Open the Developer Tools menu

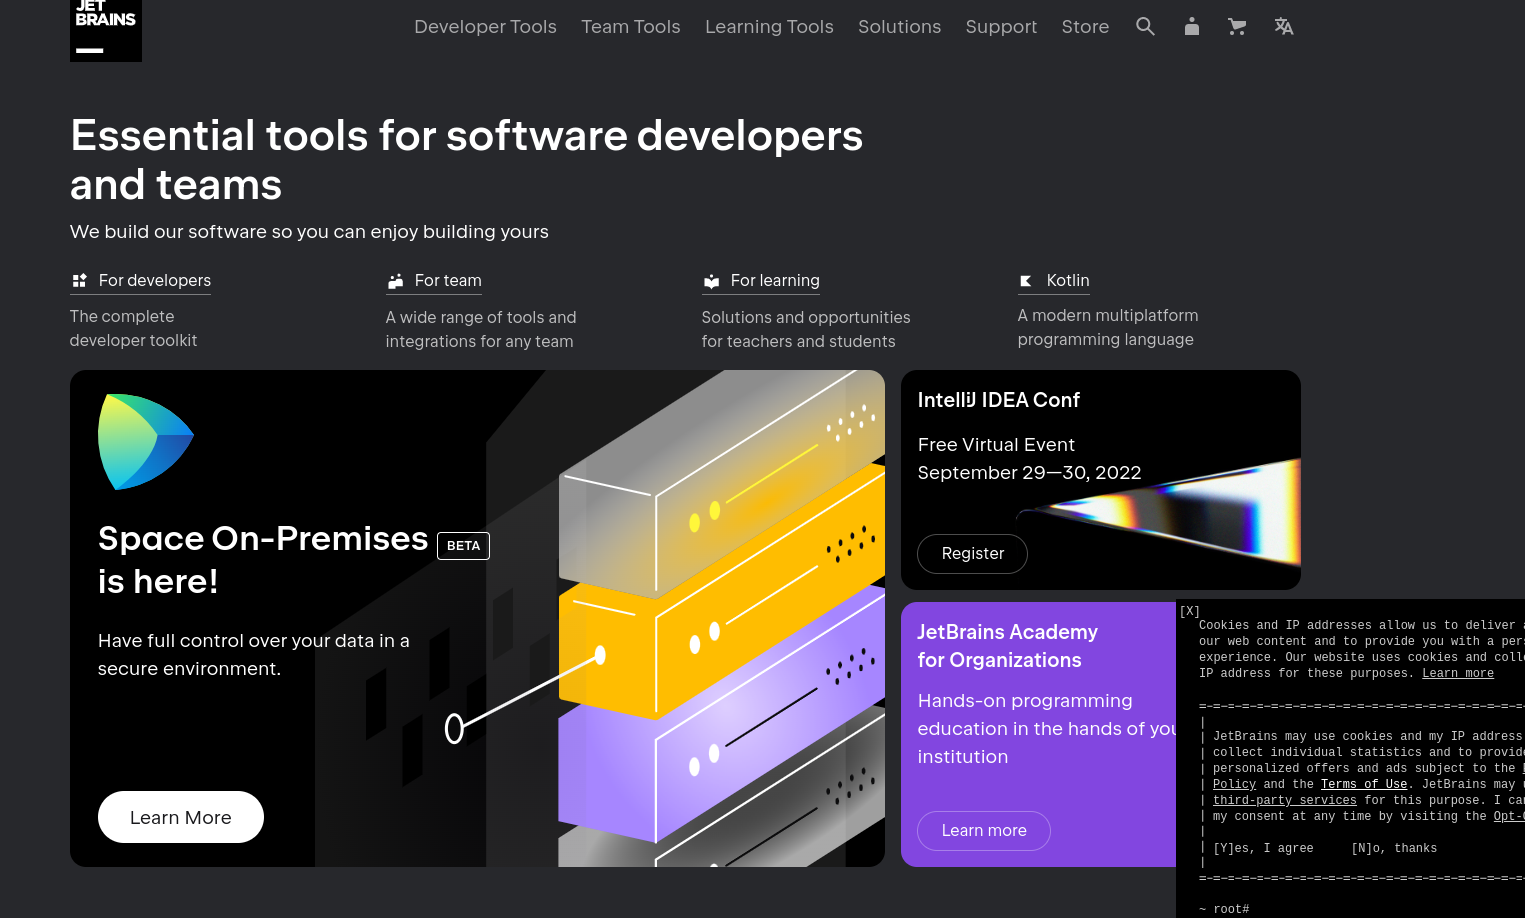pos(485,27)
